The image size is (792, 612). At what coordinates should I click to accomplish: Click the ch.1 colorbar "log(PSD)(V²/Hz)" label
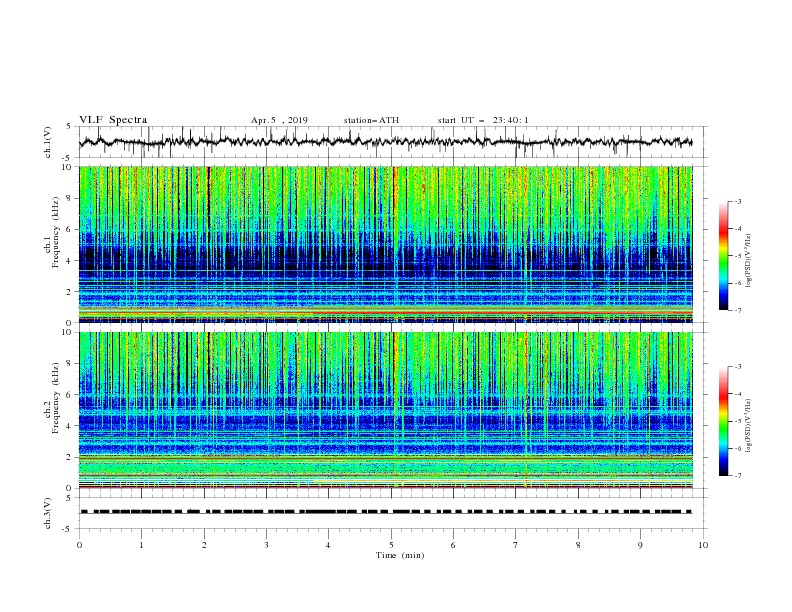coord(749,261)
